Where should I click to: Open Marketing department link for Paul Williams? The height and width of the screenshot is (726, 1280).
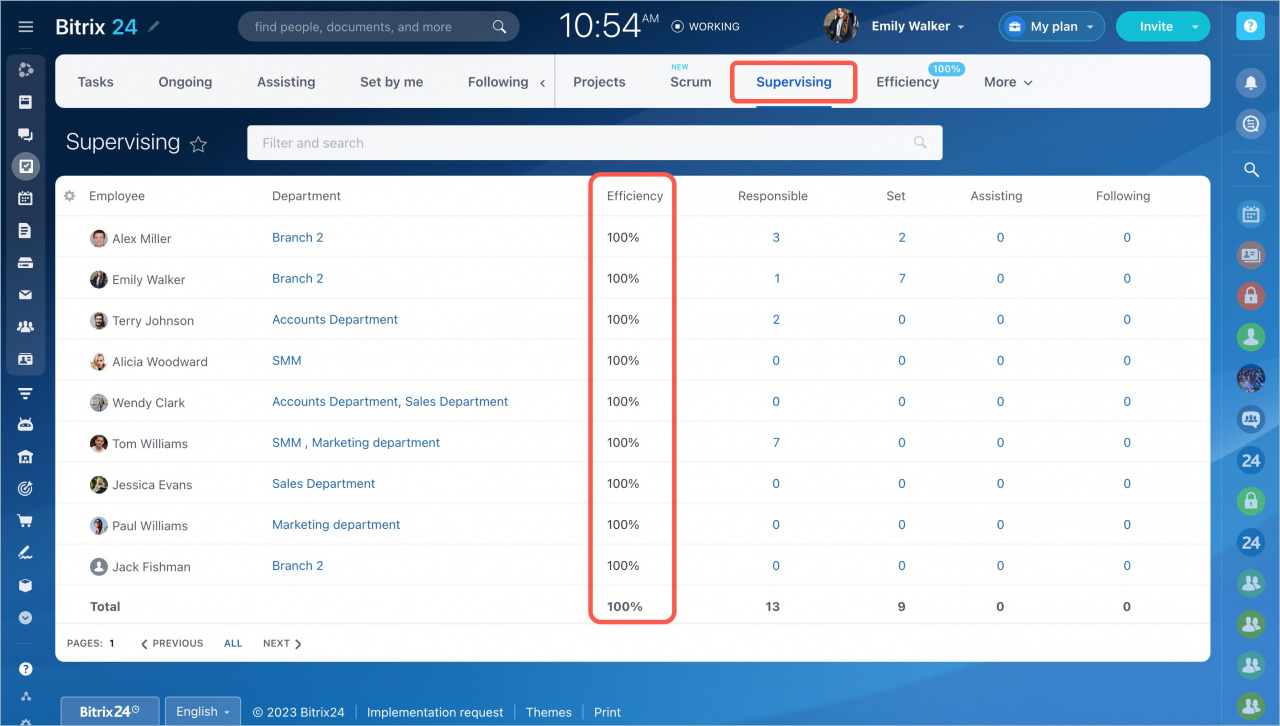point(336,525)
